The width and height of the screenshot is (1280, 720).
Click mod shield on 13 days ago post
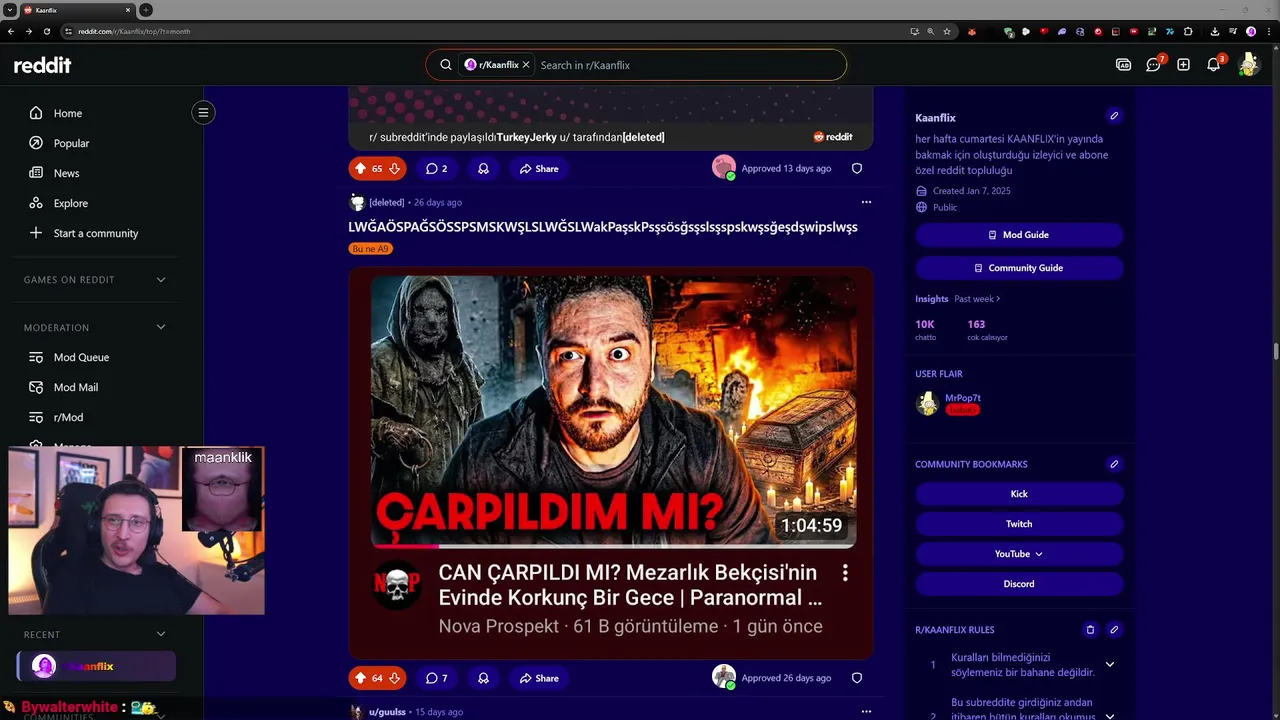click(x=857, y=169)
